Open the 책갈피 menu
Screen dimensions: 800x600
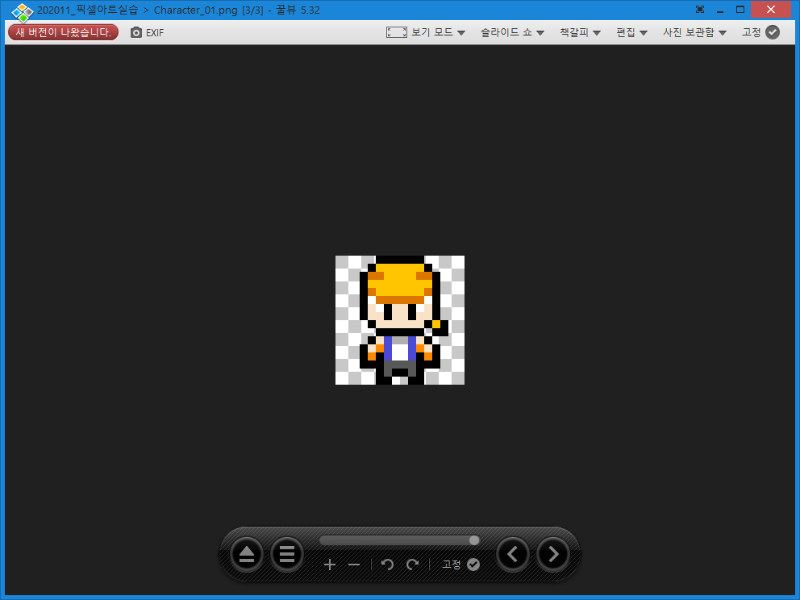[580, 32]
